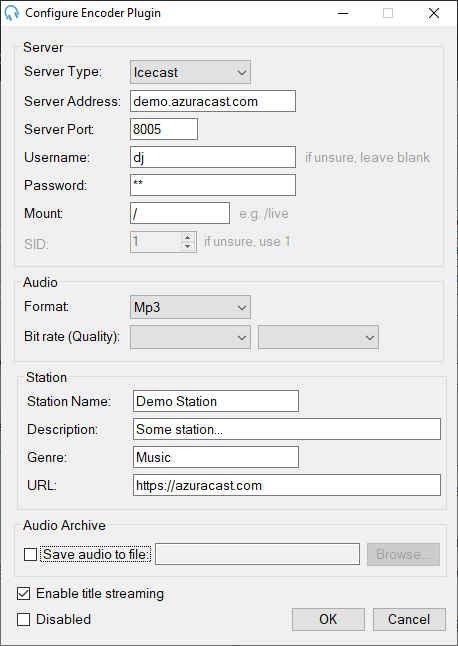The image size is (458, 646).
Task: Open the second Bit rate quality dropdown
Action: tap(318, 337)
